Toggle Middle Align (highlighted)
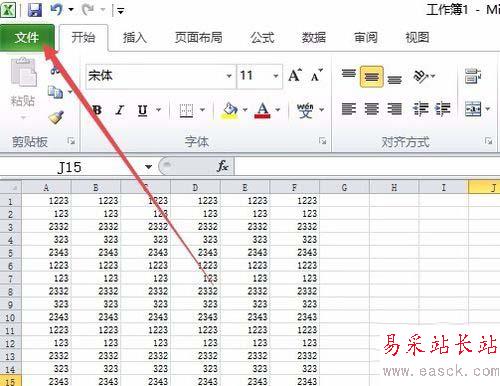Screen dimensions: 500x386 tap(372, 77)
